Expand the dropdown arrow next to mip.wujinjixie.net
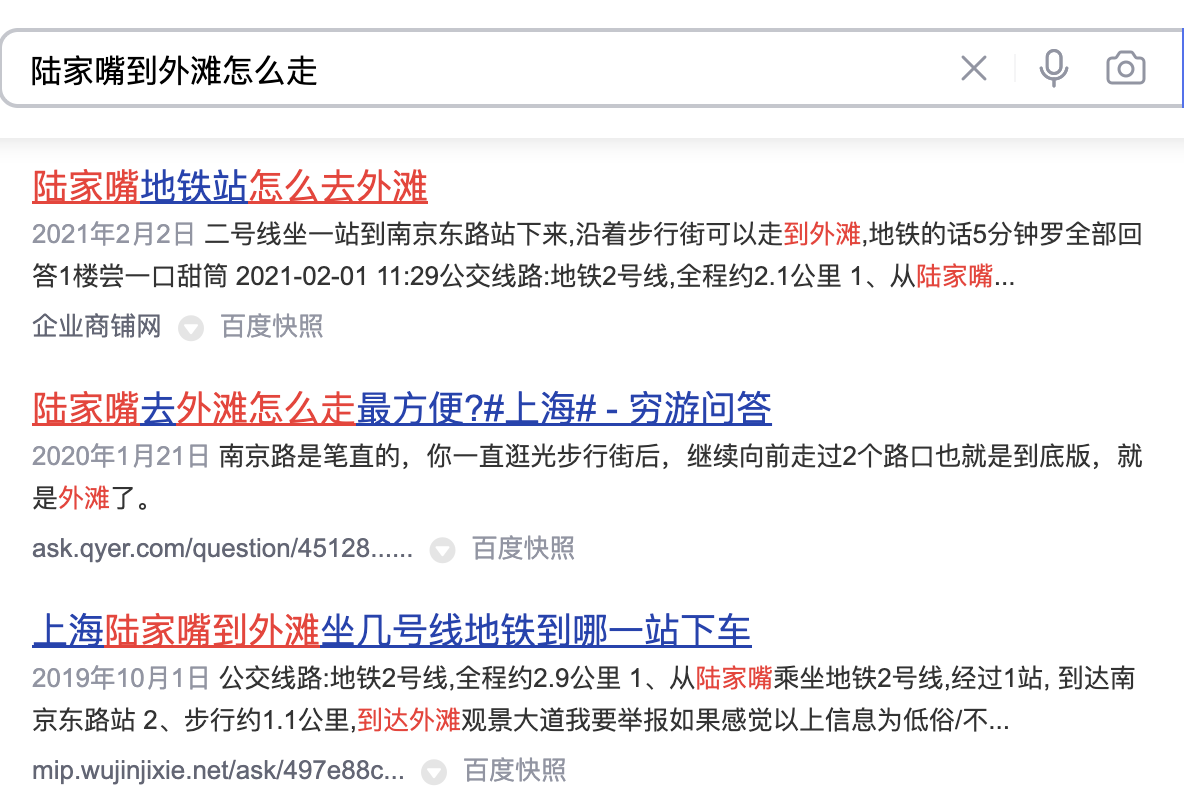Viewport: 1184px width, 804px height. pyautogui.click(x=433, y=772)
